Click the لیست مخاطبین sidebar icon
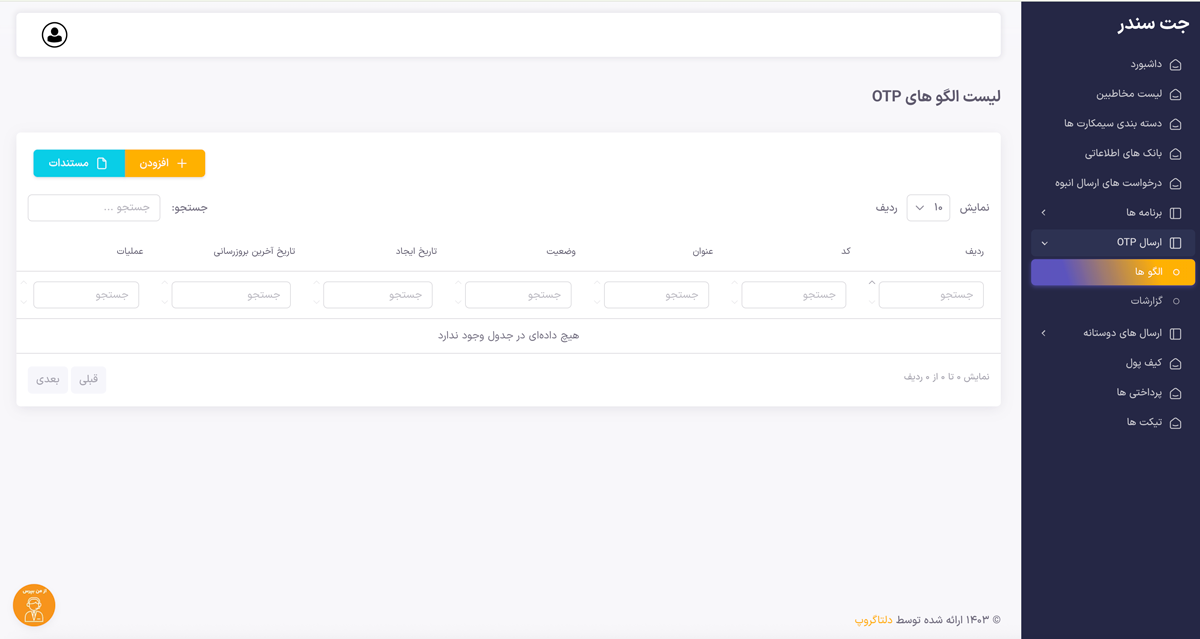1200x639 pixels. pos(1175,95)
